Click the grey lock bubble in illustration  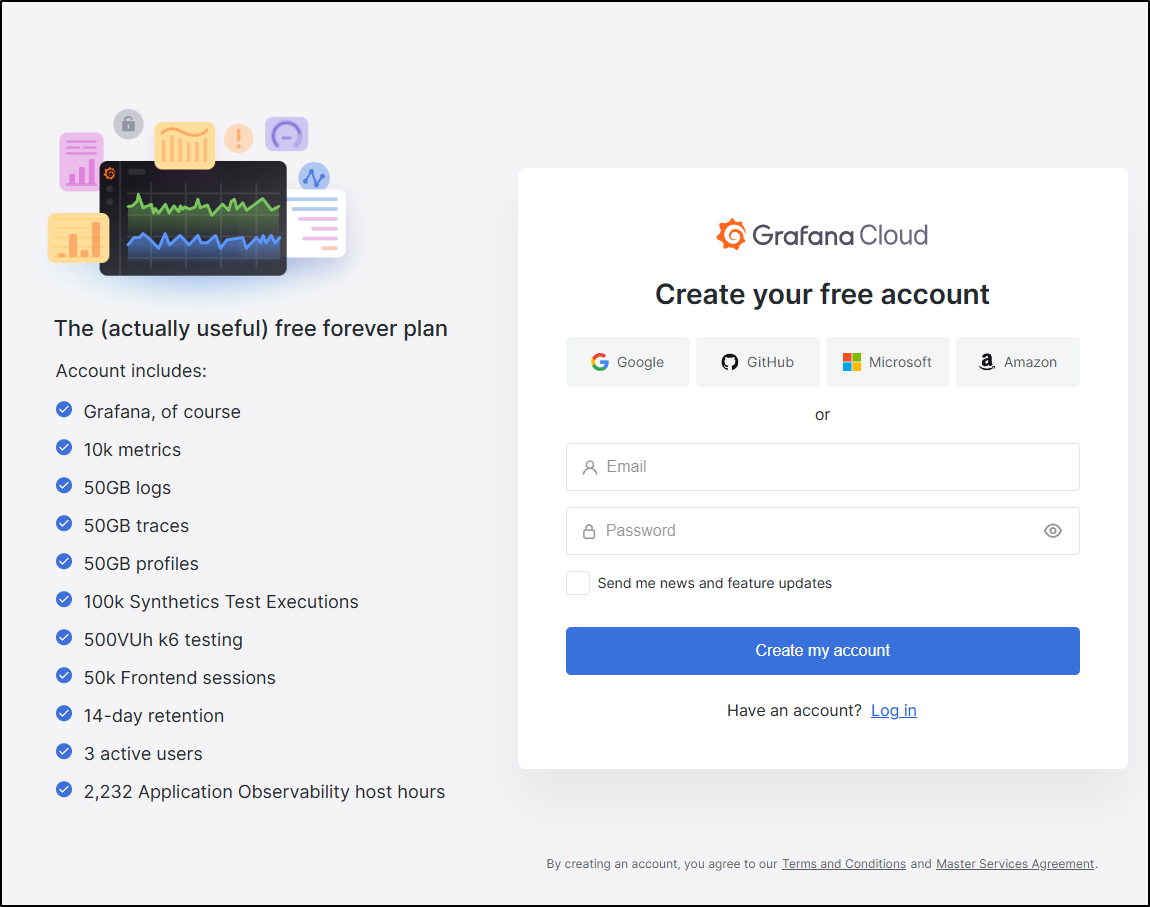[128, 124]
